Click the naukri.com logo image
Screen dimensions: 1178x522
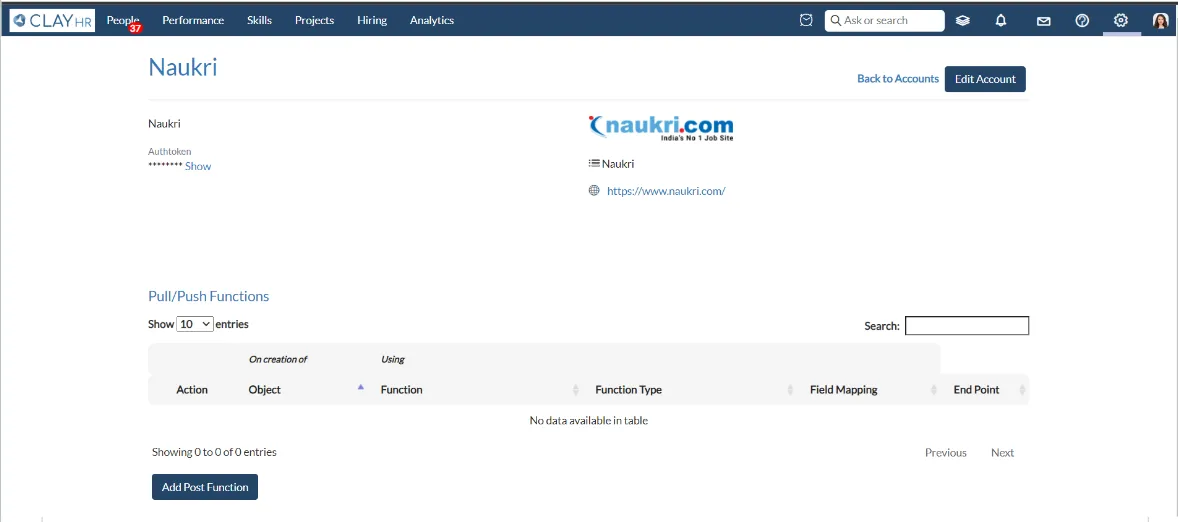pos(661,128)
